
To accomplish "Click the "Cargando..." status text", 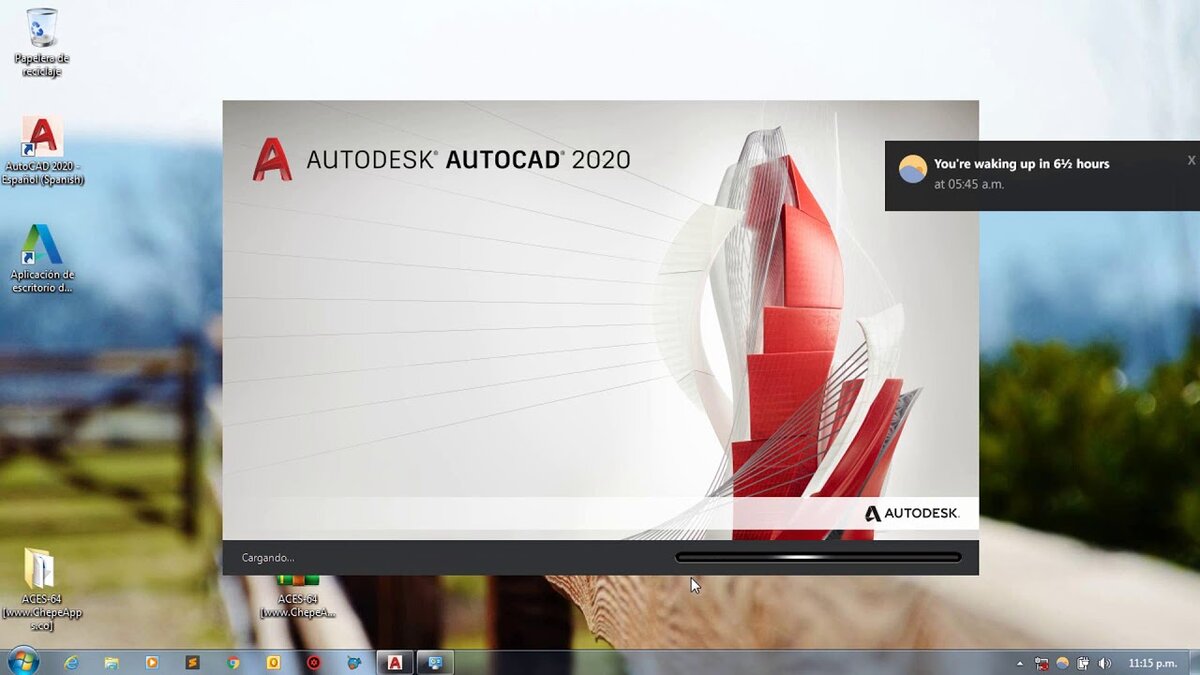I will pos(268,558).
